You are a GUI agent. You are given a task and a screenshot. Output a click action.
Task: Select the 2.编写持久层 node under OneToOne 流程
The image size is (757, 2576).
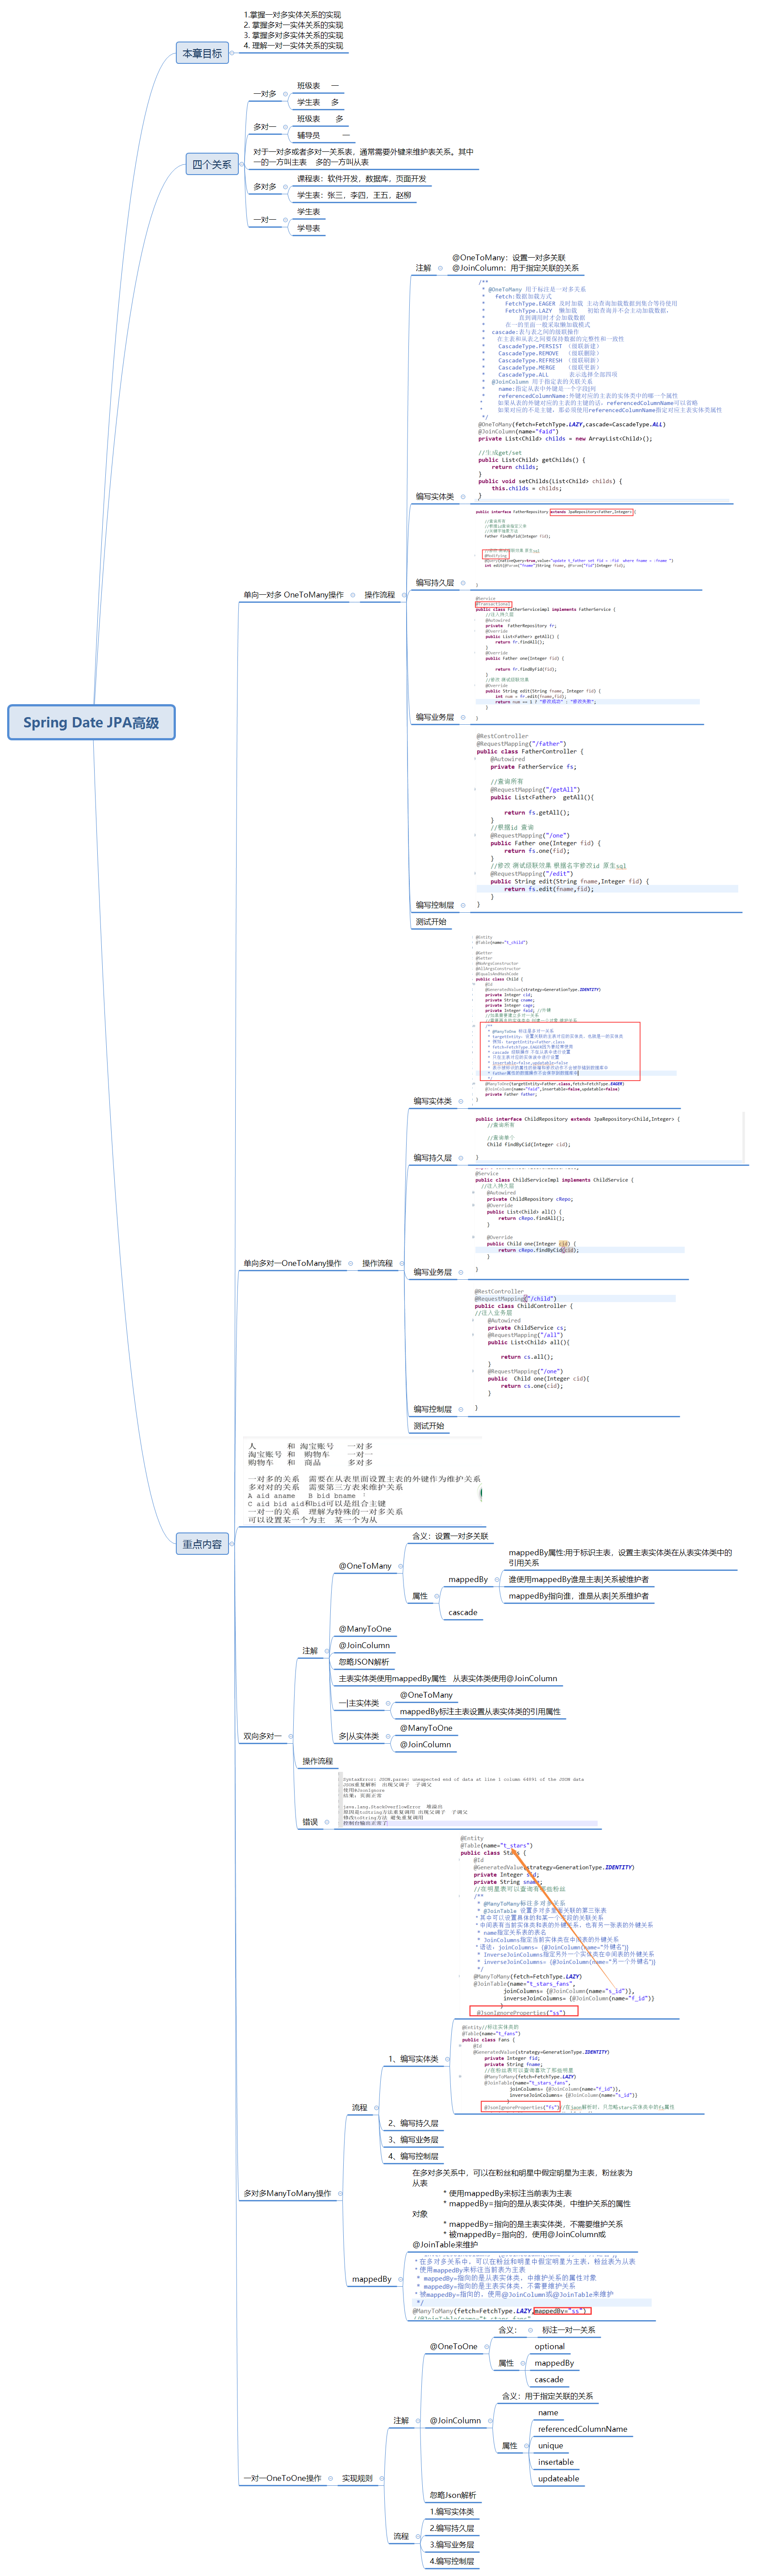pyautogui.click(x=452, y=2528)
